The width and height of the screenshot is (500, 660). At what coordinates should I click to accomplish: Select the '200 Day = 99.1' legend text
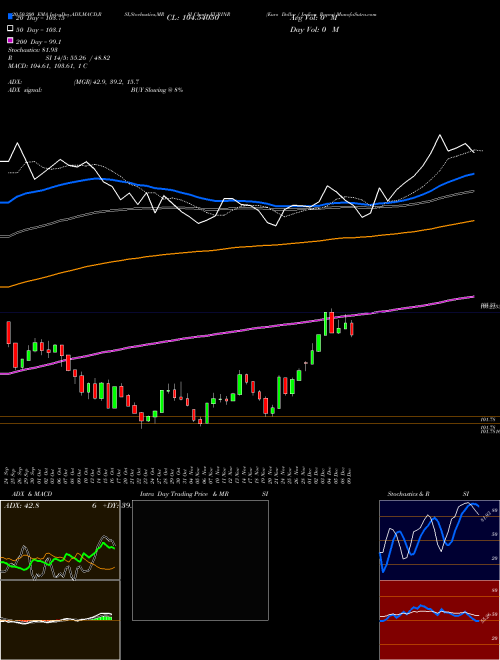click(39, 42)
